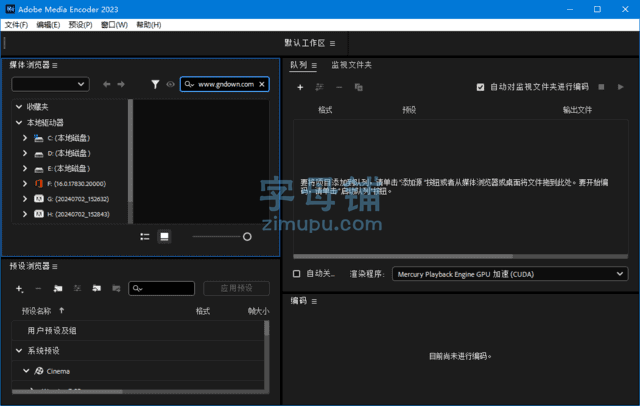Open the 编码 panel menu
The width and height of the screenshot is (640, 406).
pos(314,301)
